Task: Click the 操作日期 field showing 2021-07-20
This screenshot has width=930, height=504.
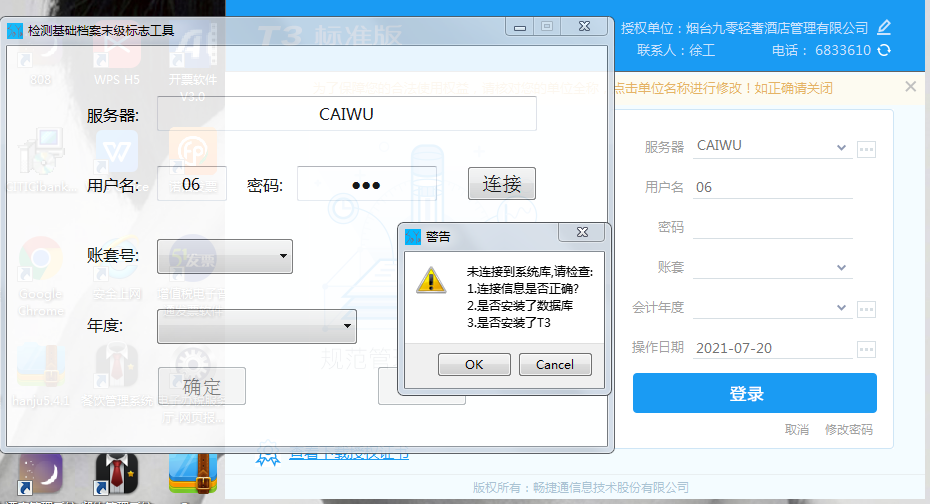Action: coord(772,348)
